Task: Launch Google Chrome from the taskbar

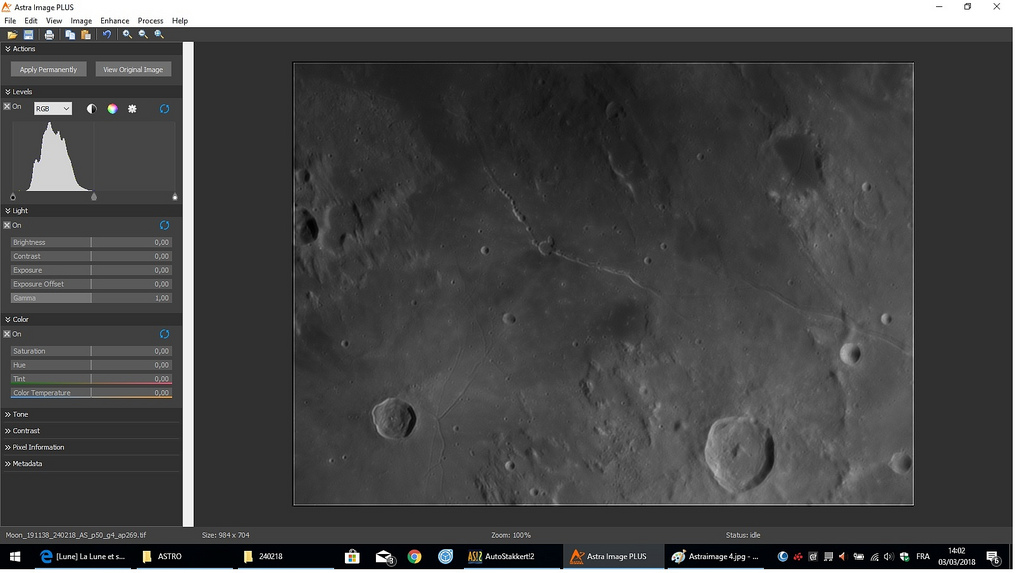Action: 414,557
